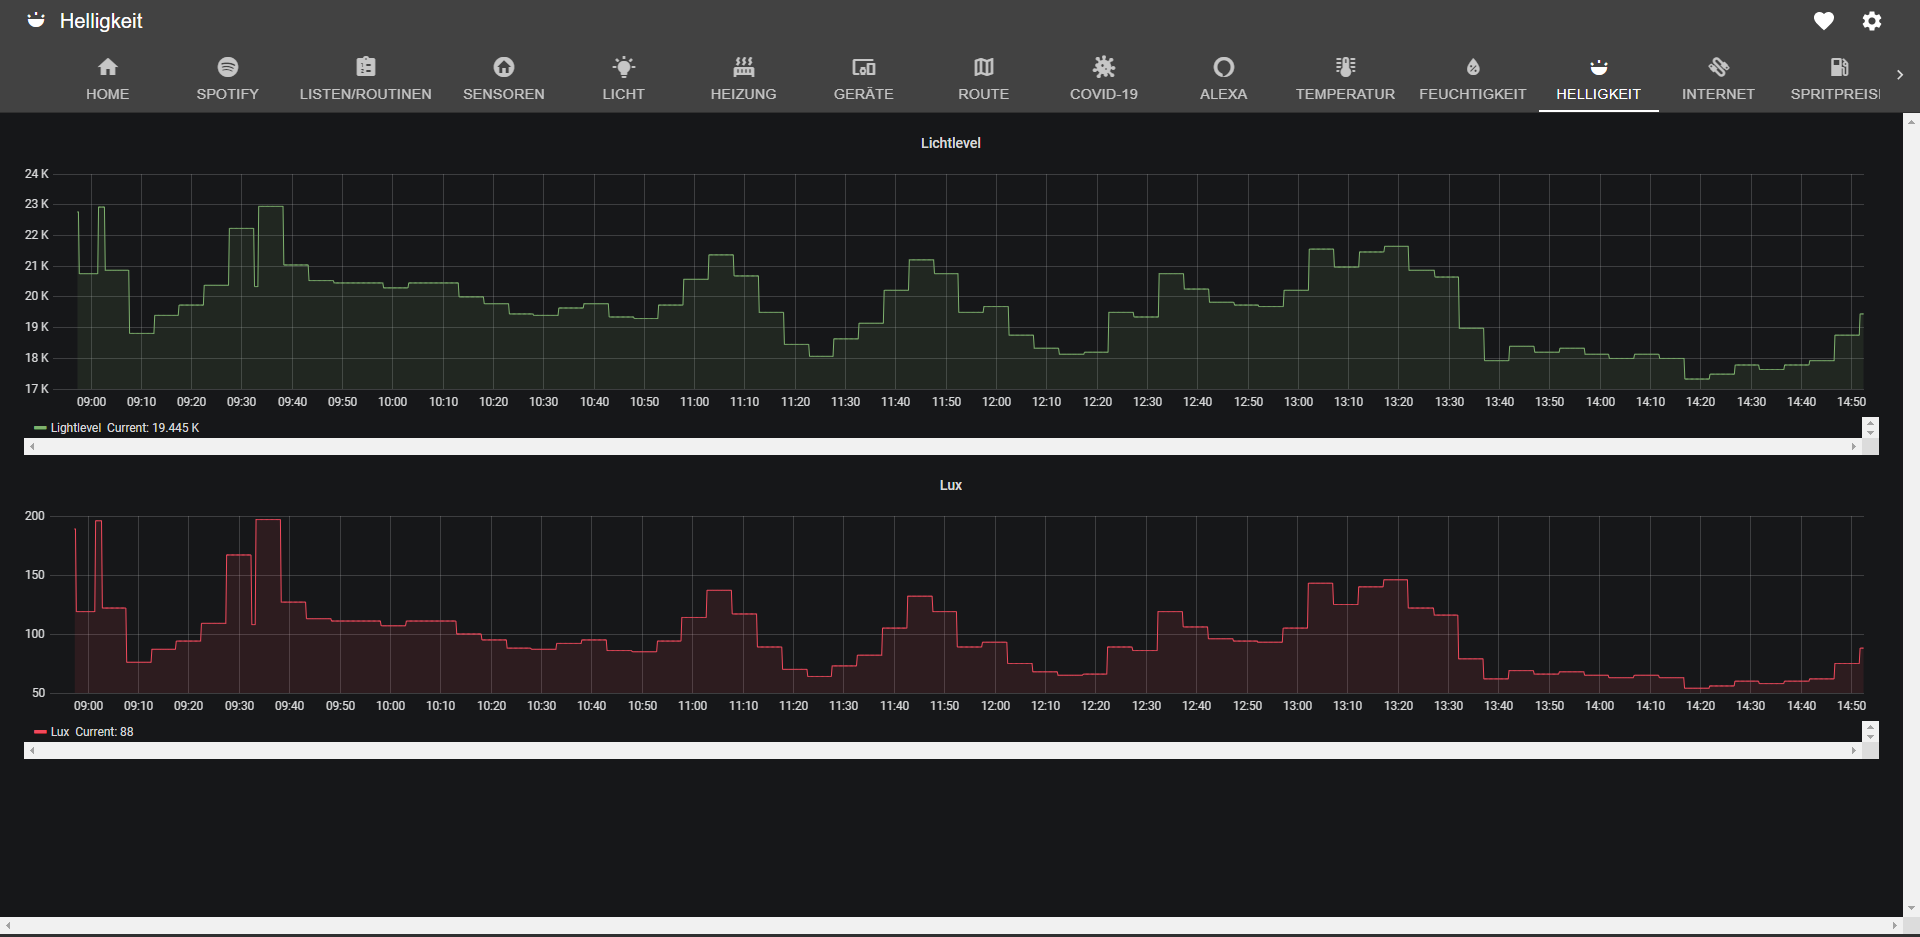Expand tab bar with right chevron arrow
This screenshot has width=1920, height=937.
click(1900, 75)
